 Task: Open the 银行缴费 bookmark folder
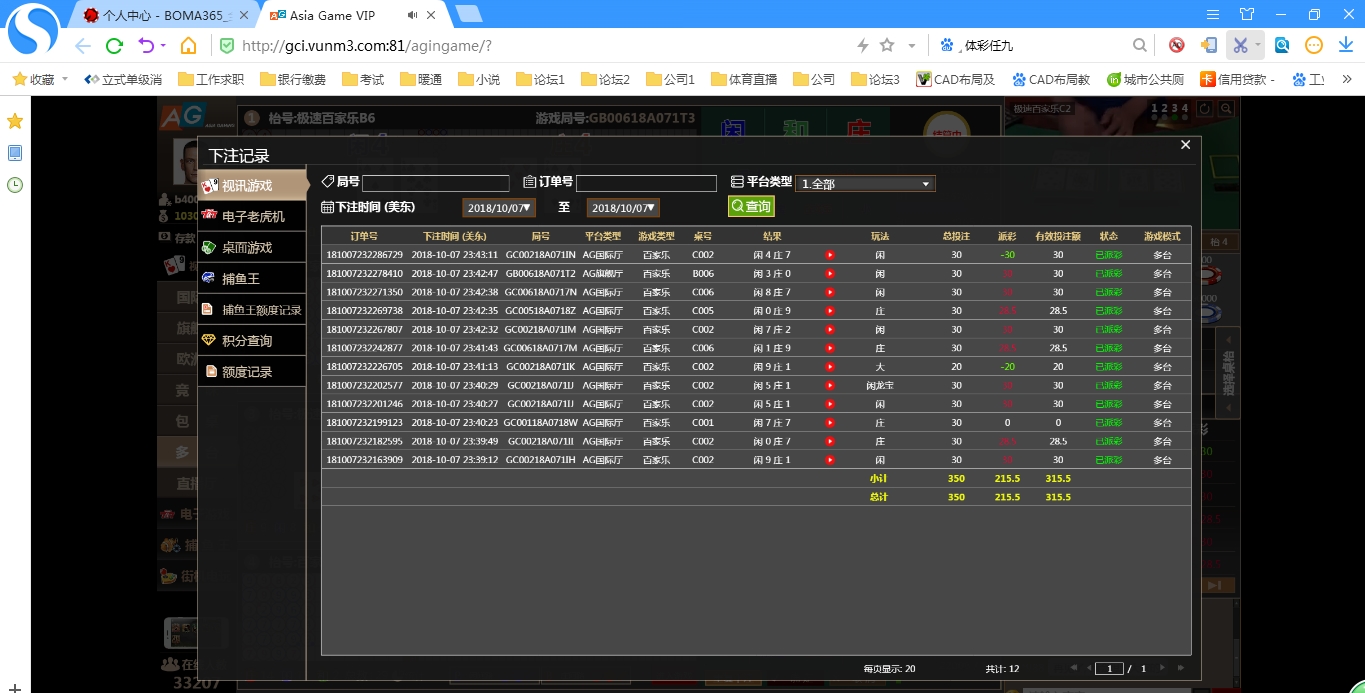(x=292, y=79)
